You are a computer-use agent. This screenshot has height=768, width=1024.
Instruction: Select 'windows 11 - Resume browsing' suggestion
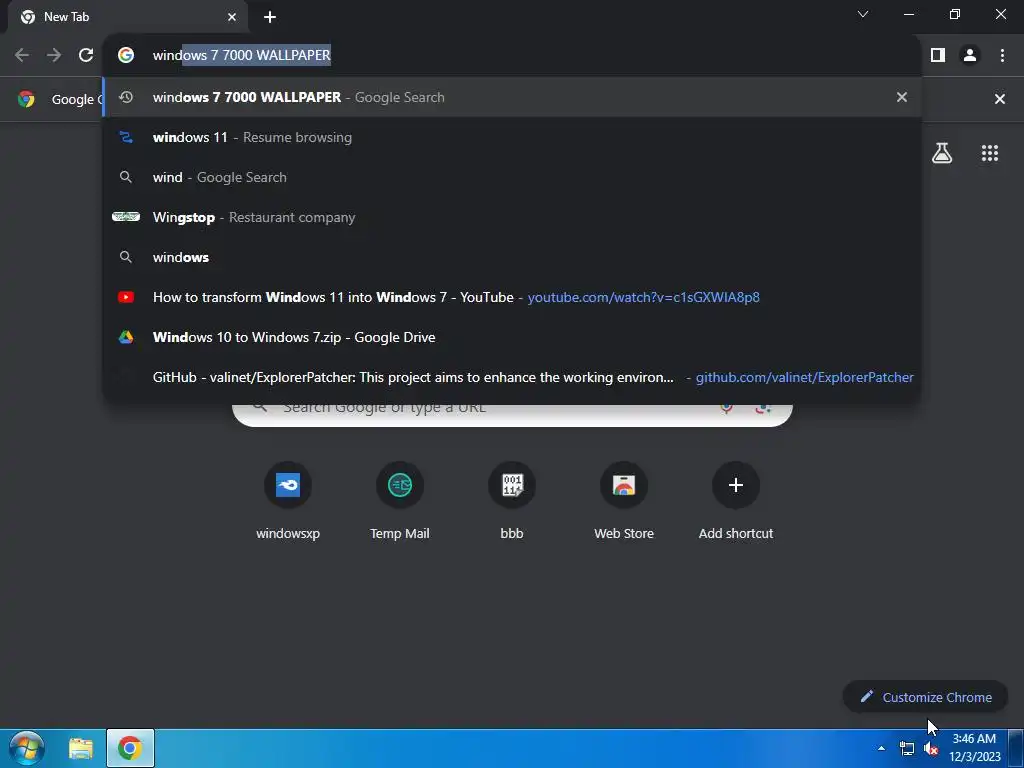coord(513,137)
